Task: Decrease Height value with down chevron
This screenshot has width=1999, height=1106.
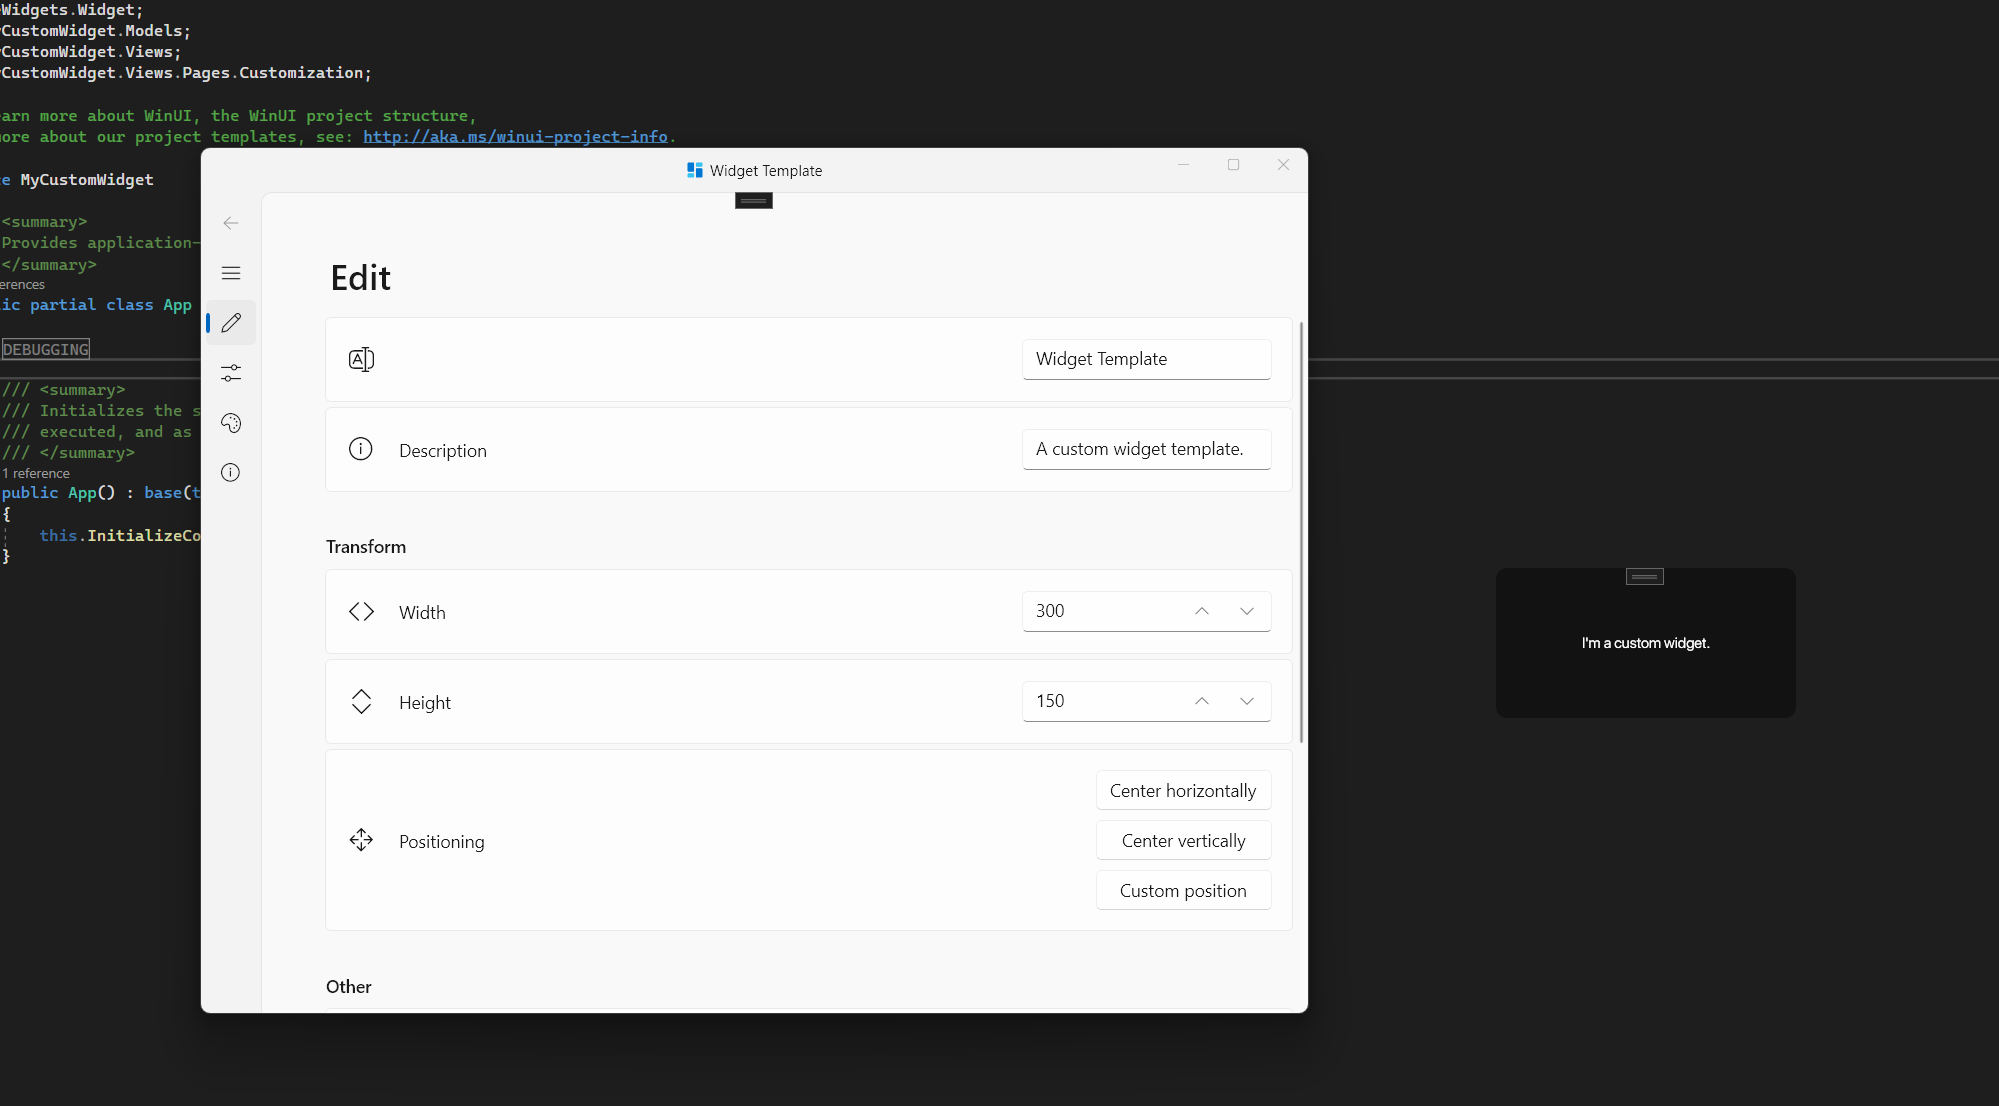Action: pyautogui.click(x=1247, y=701)
